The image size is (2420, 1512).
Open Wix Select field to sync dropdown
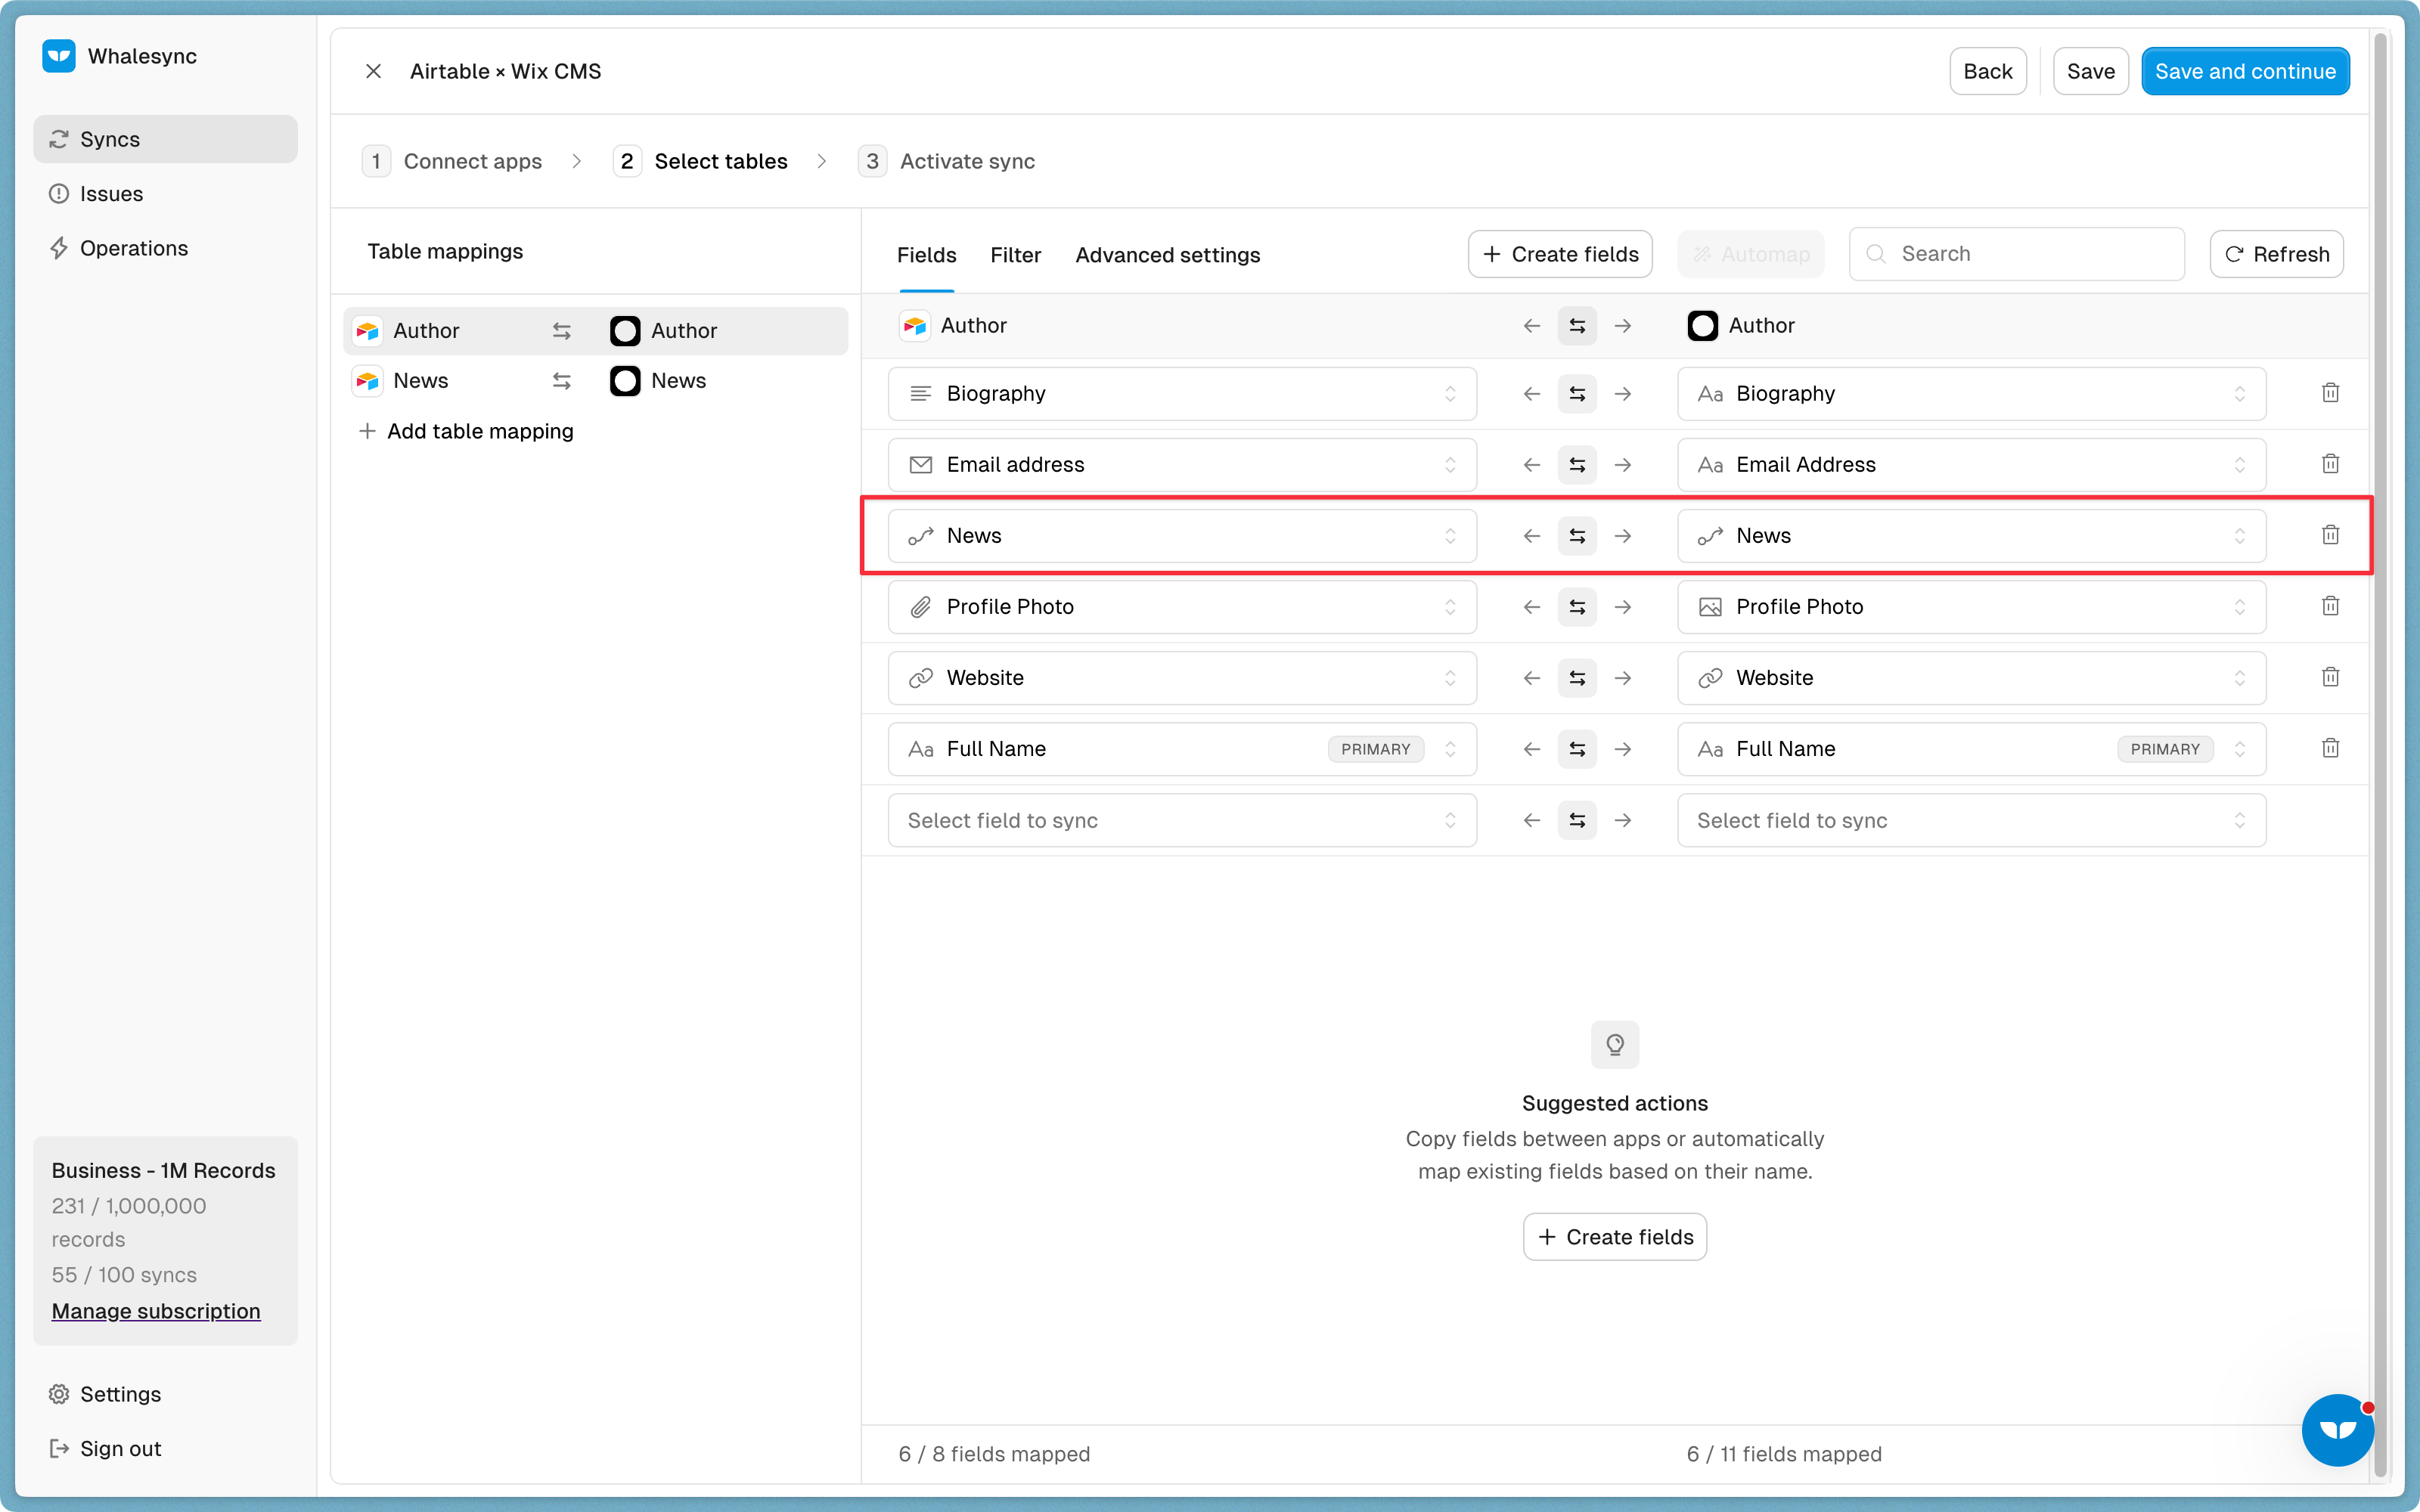[x=1971, y=820]
